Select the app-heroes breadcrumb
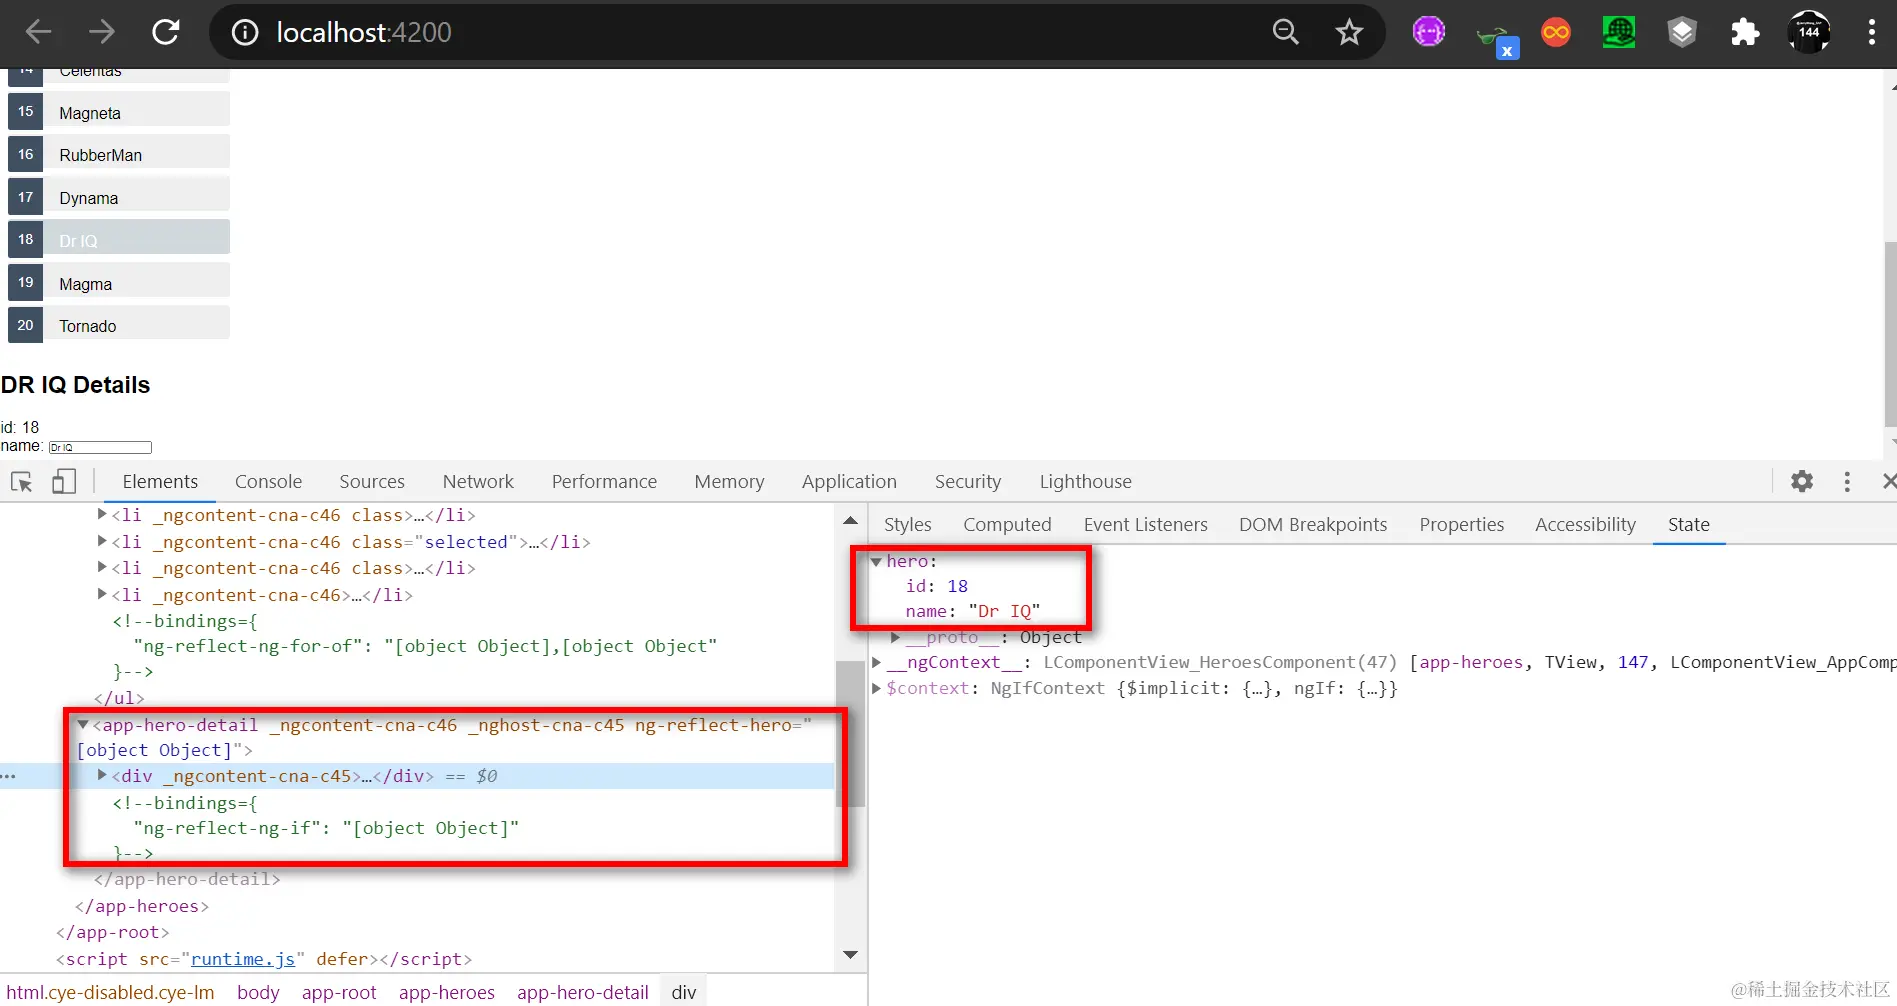Image resolution: width=1897 pixels, height=1006 pixels. click(447, 992)
